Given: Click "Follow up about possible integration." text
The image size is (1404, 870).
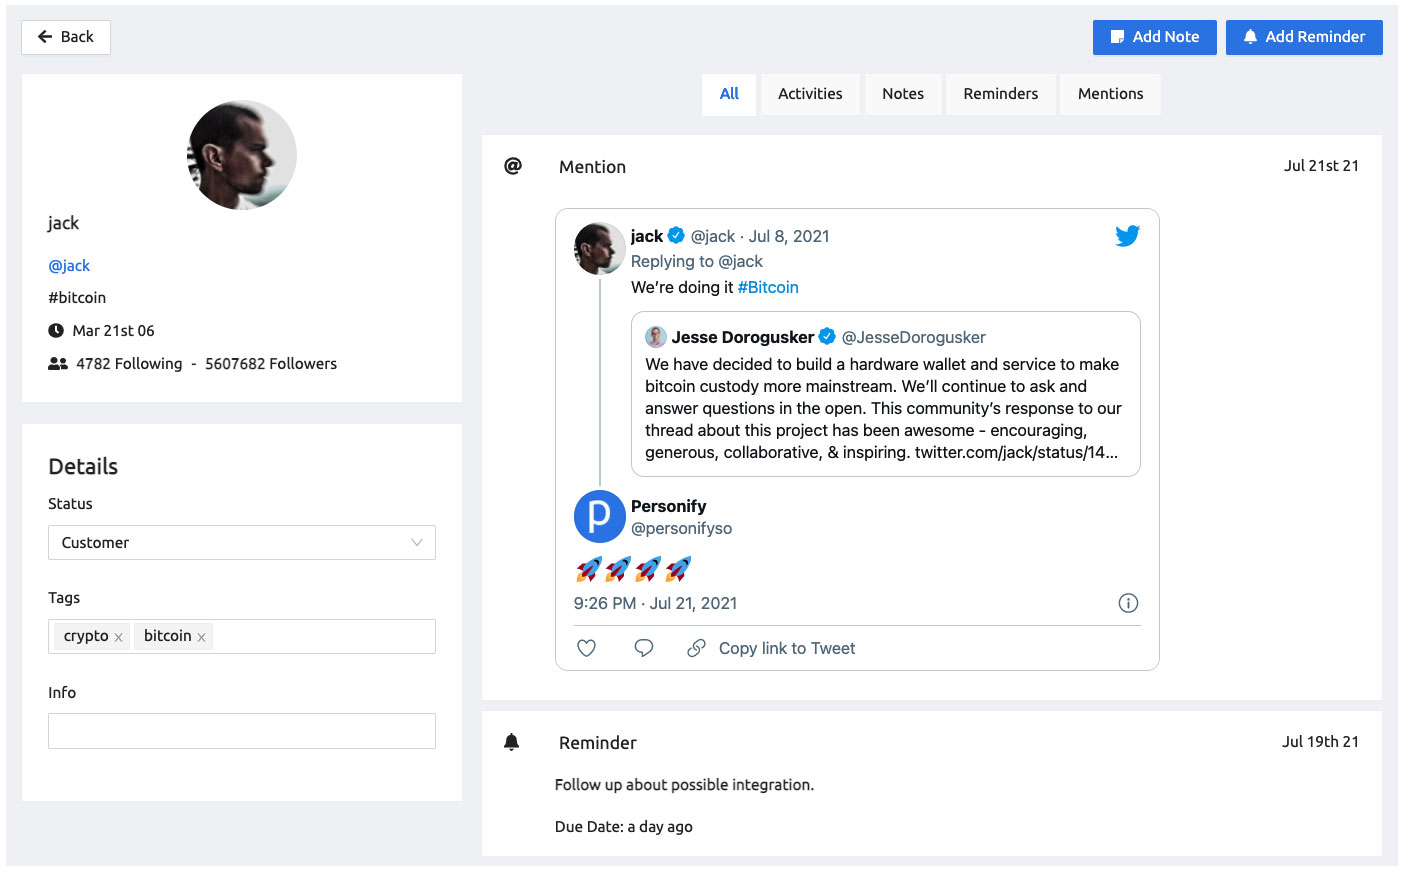Looking at the screenshot, I should click(684, 785).
